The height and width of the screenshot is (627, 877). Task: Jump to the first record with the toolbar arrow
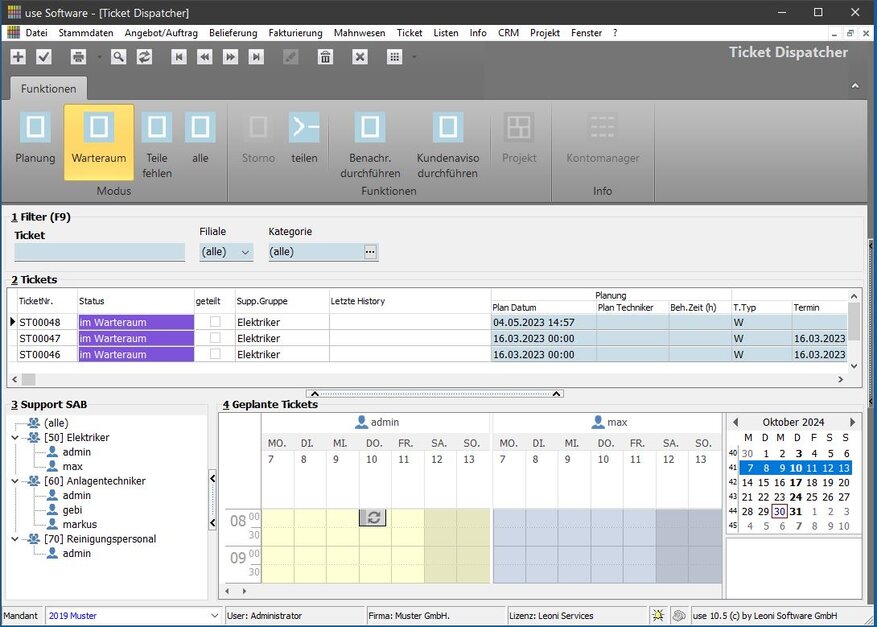point(179,57)
